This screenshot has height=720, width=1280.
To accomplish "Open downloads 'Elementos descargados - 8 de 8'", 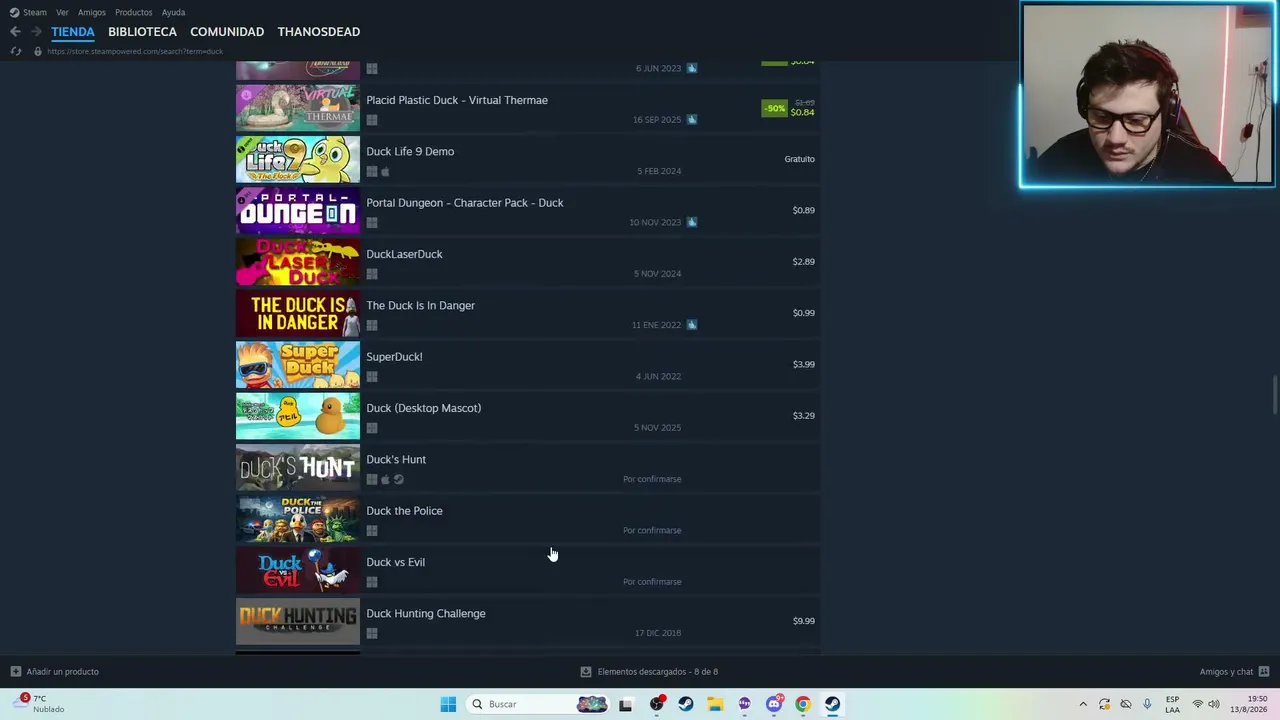I will tap(649, 672).
